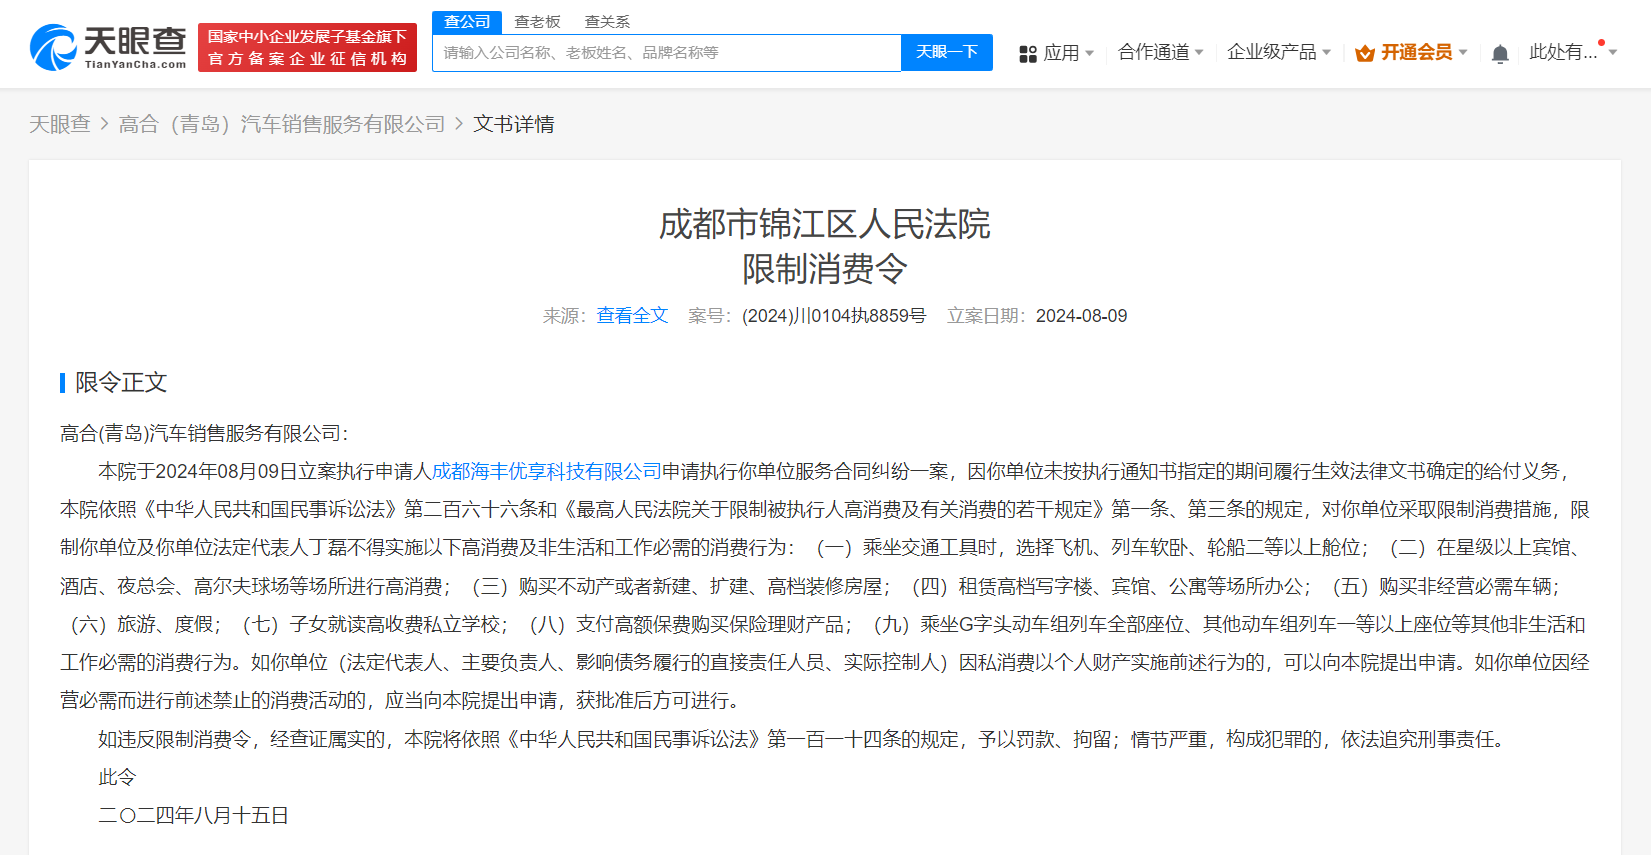Viewport: 1651px width, 855px height.
Task: Click the red 官方备案企业征信机构 badge
Action: pyautogui.click(x=307, y=48)
